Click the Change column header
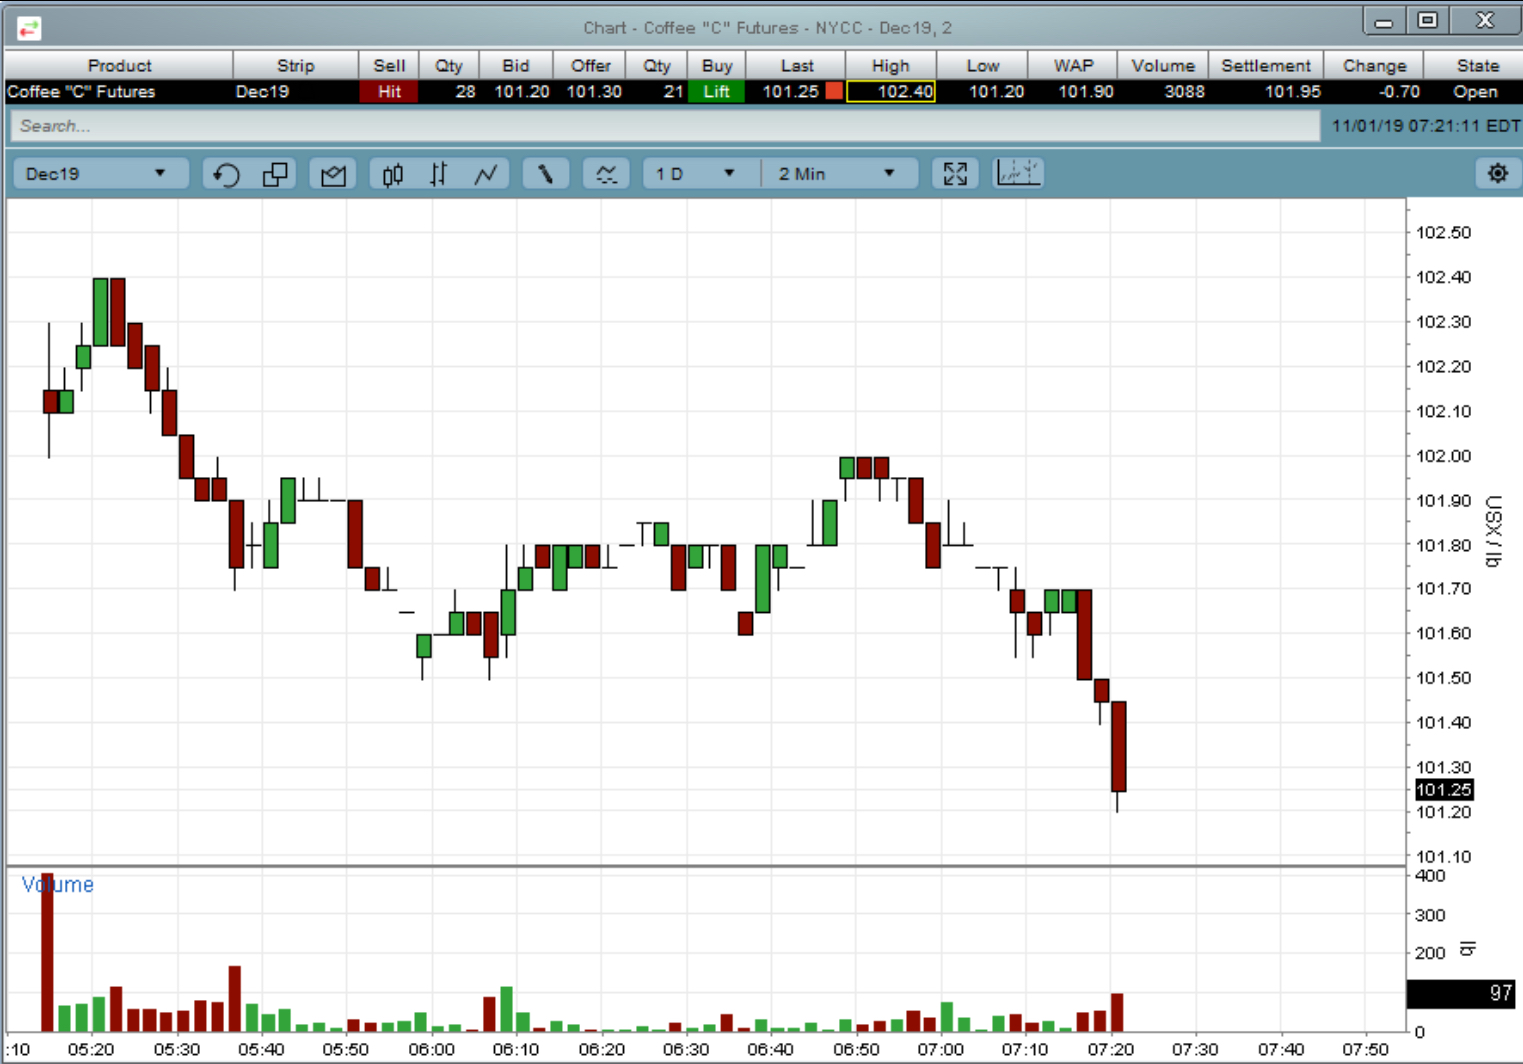The width and height of the screenshot is (1523, 1064). [x=1374, y=66]
